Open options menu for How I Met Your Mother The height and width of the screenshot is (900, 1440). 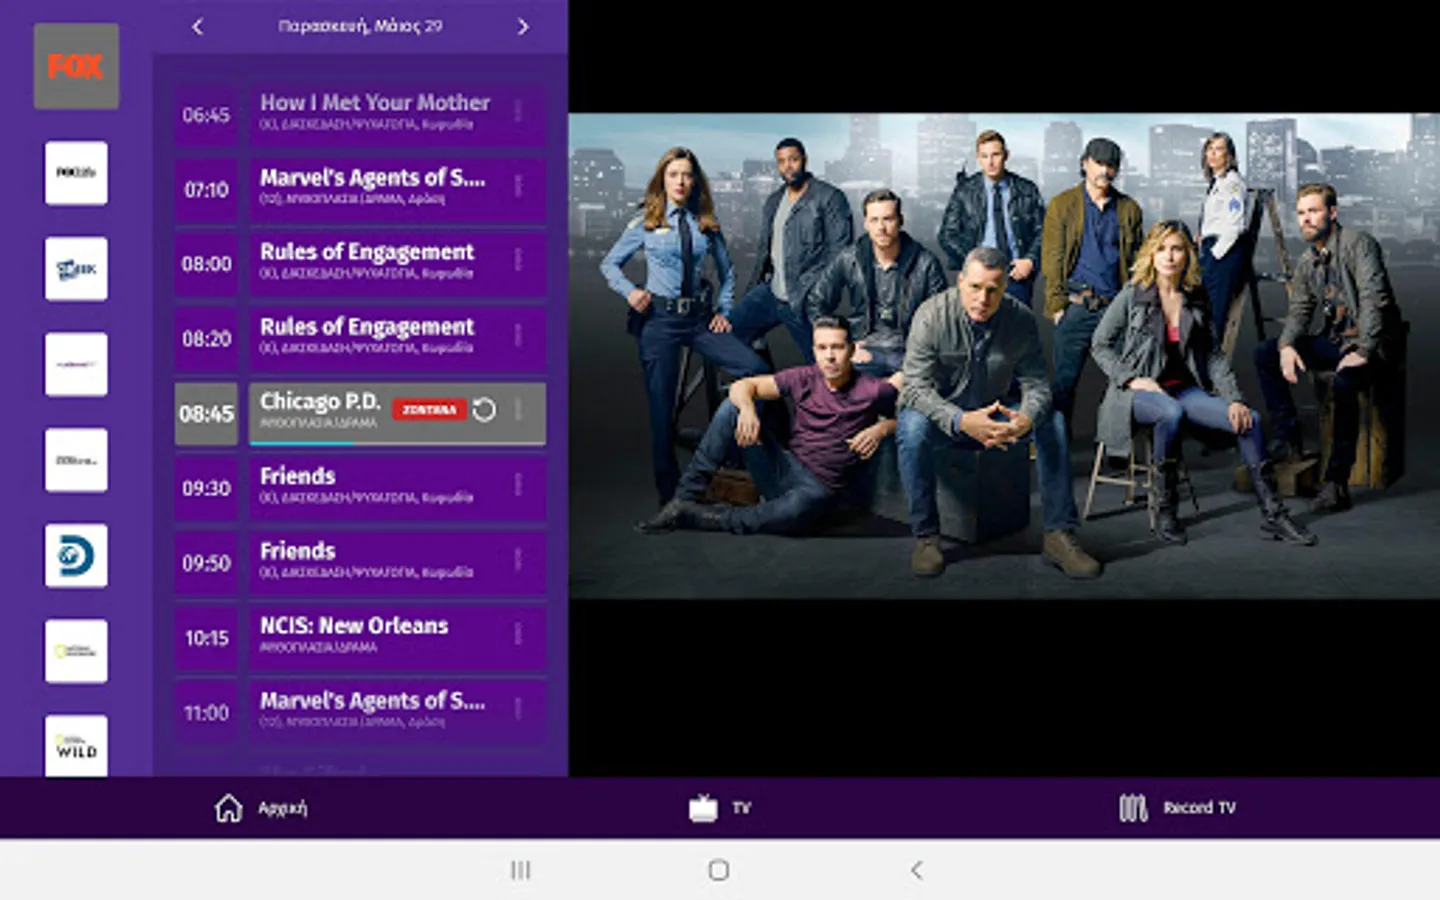click(518, 111)
